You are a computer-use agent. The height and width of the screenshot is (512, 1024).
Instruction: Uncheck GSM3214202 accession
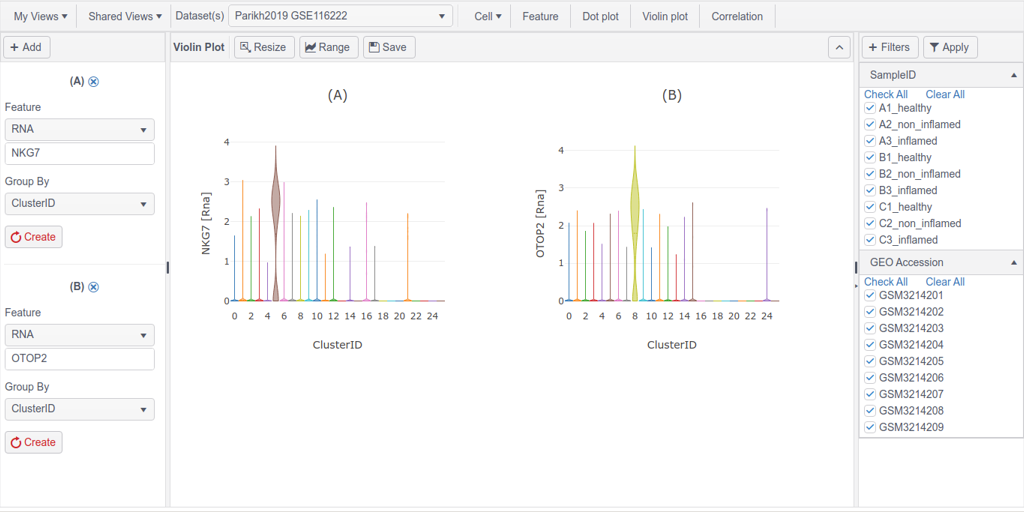[x=870, y=312]
